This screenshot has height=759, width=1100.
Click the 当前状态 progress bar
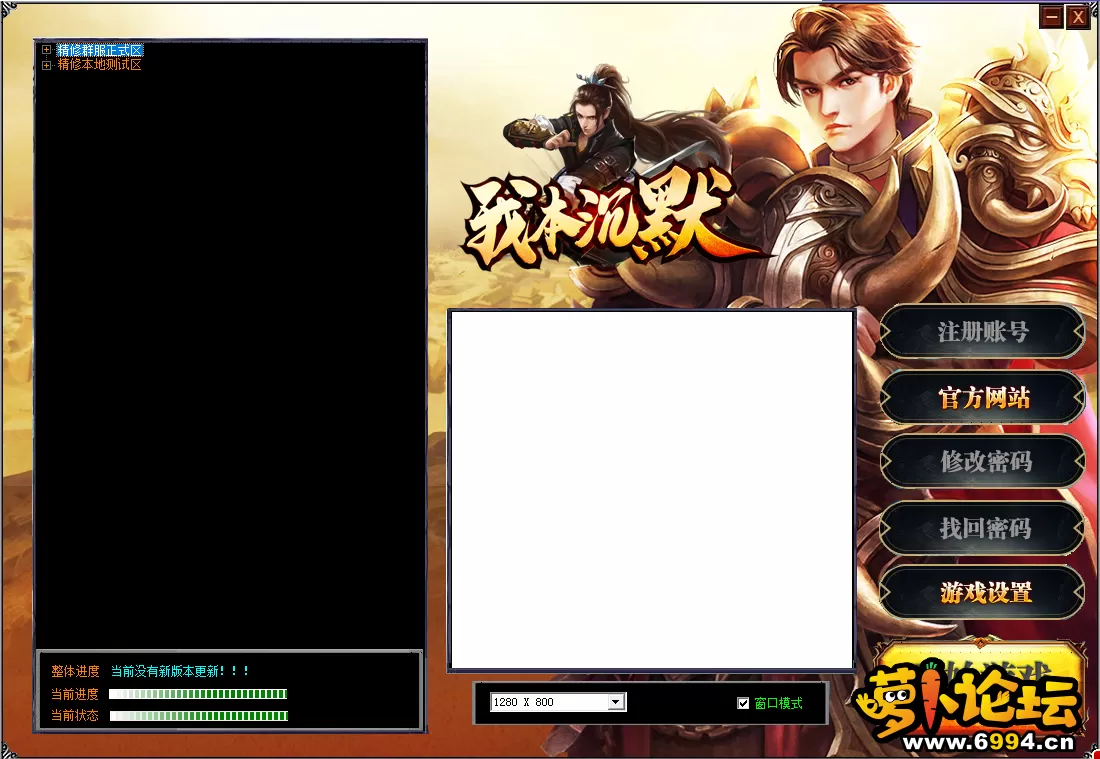pyautogui.click(x=198, y=716)
